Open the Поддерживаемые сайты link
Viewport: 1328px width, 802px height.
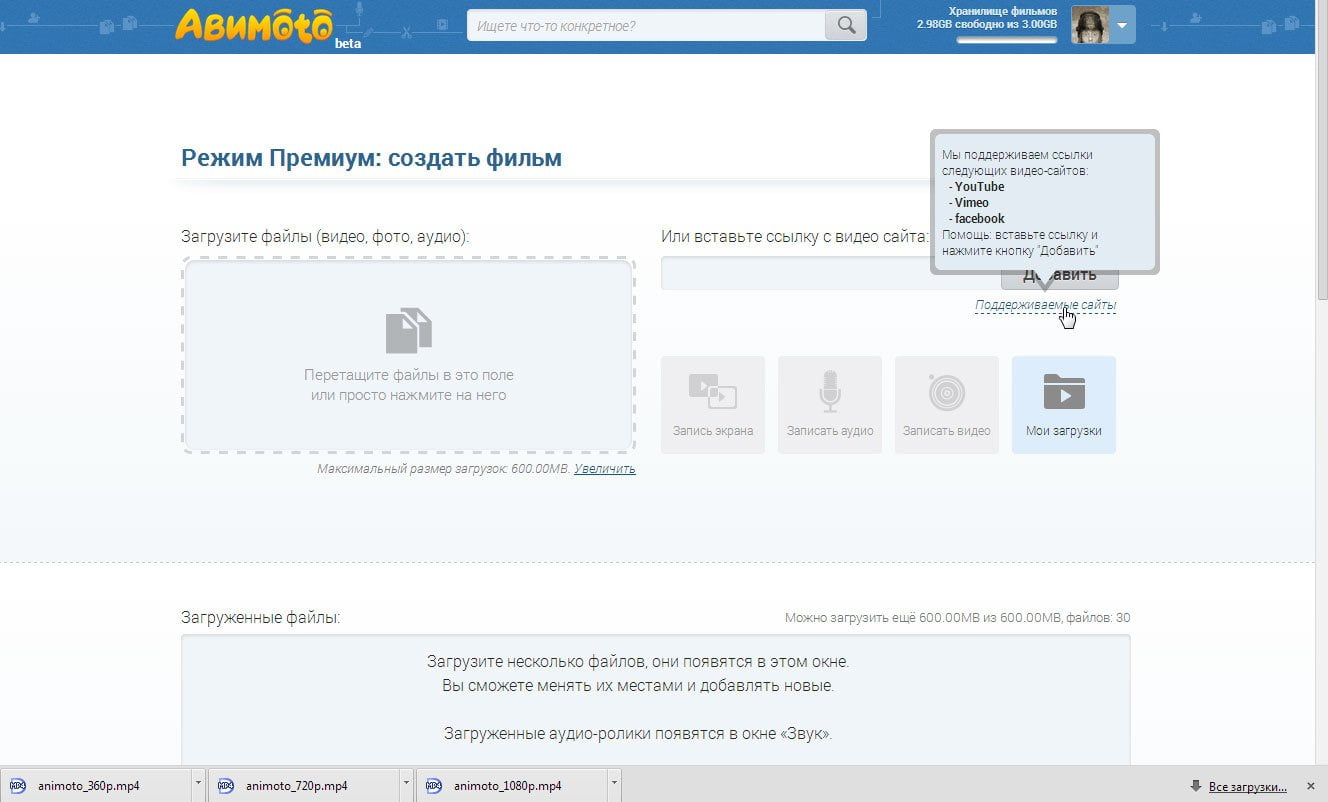(x=1045, y=305)
